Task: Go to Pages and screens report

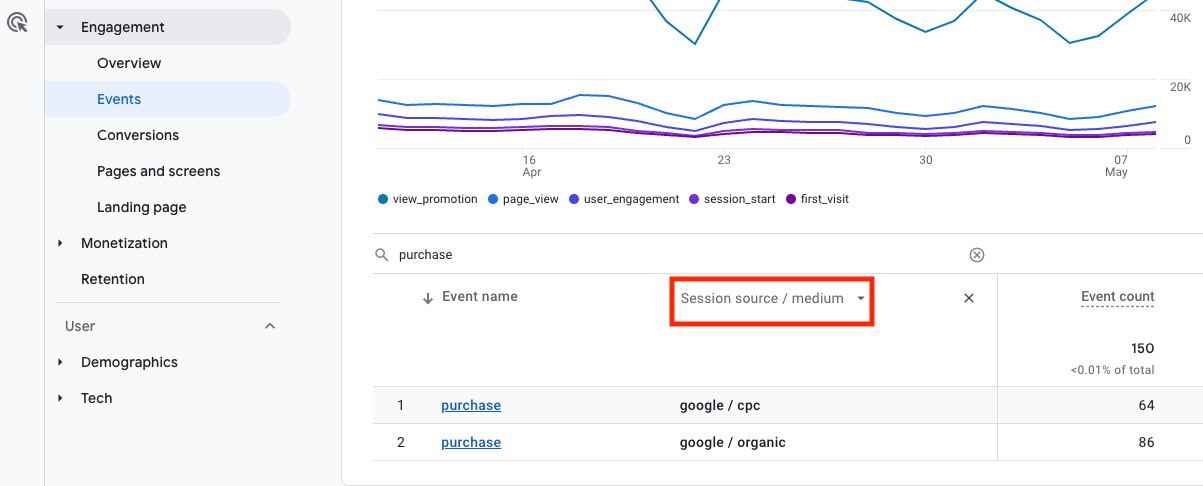Action: pyautogui.click(x=158, y=171)
